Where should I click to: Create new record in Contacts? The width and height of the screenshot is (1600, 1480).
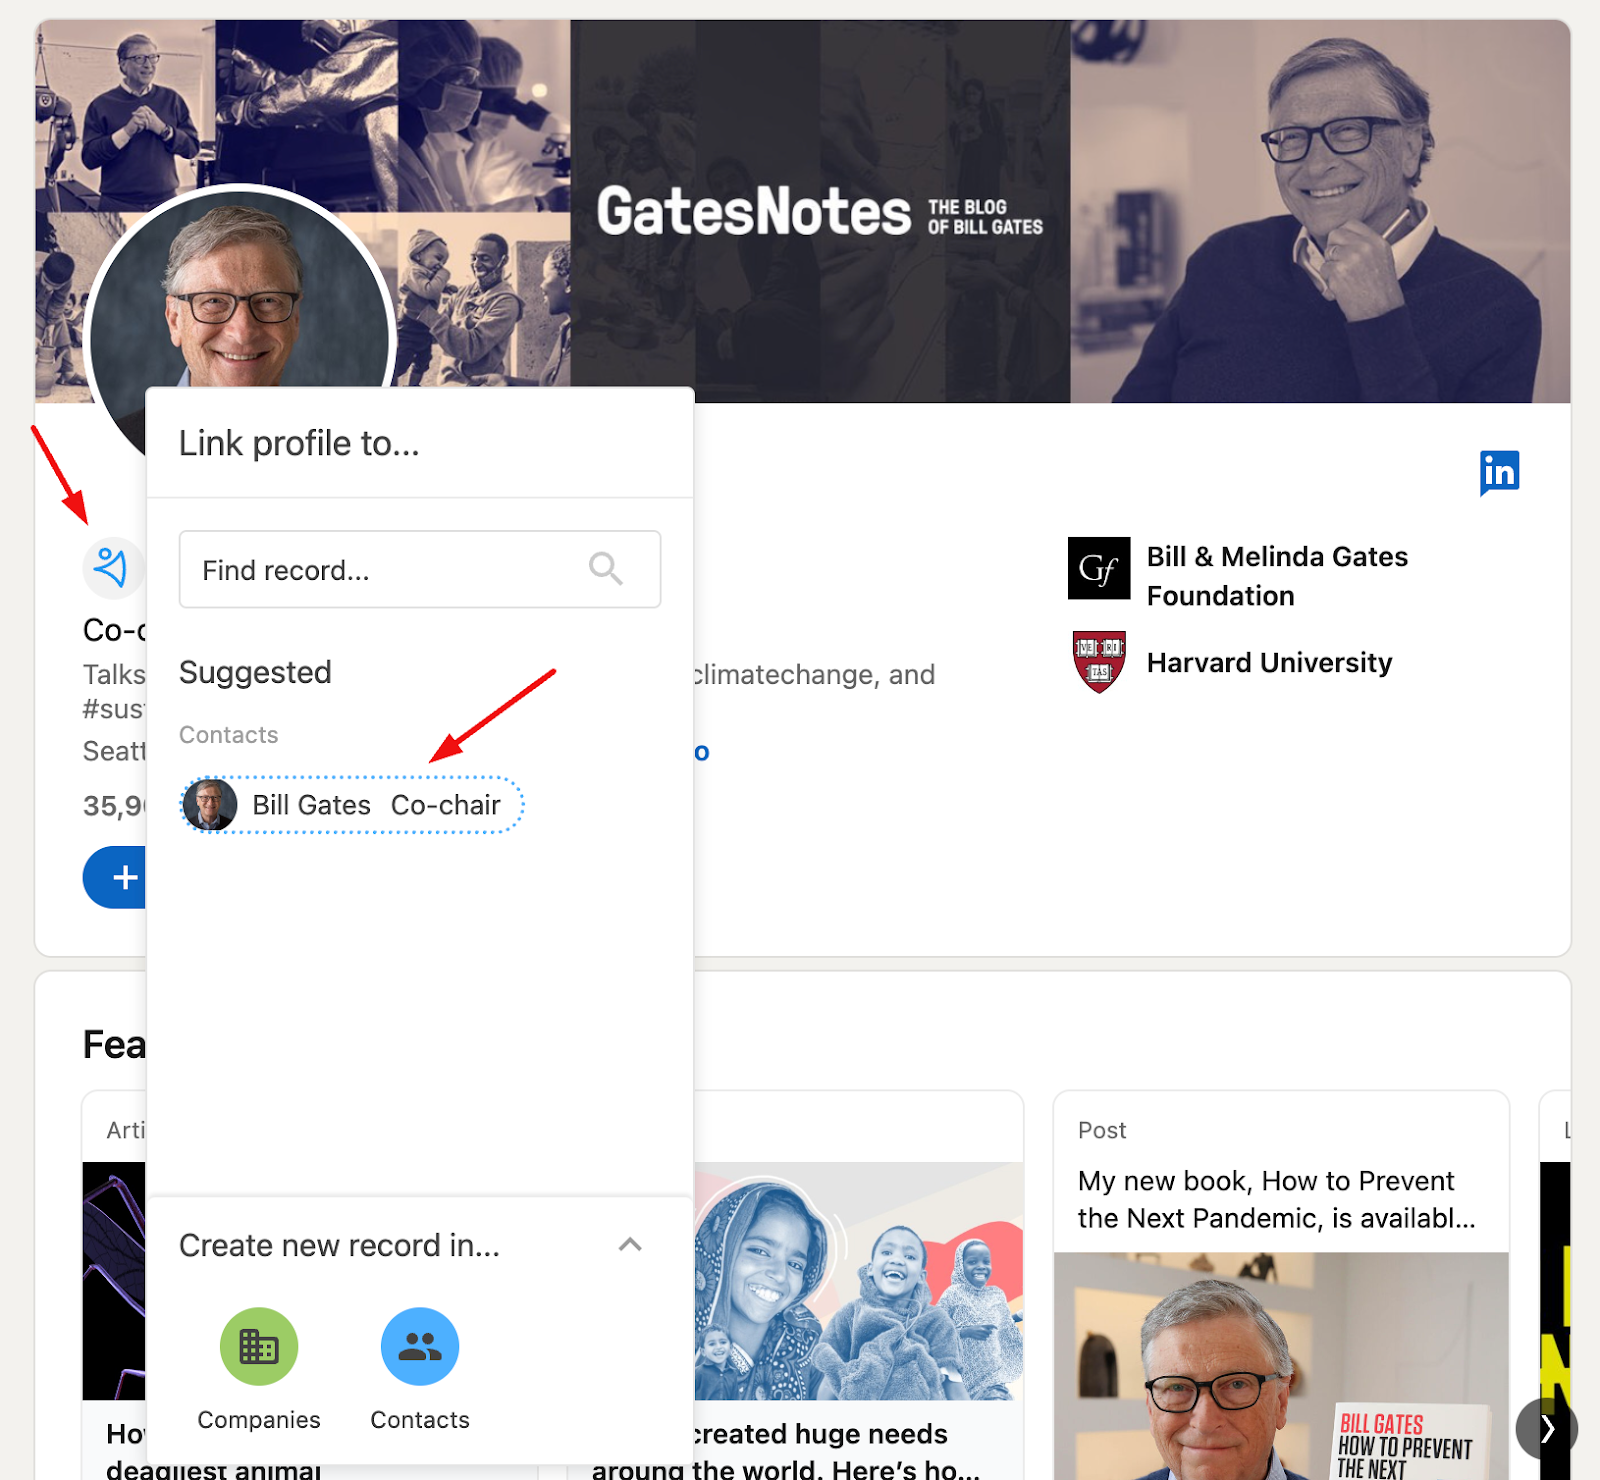420,1346
